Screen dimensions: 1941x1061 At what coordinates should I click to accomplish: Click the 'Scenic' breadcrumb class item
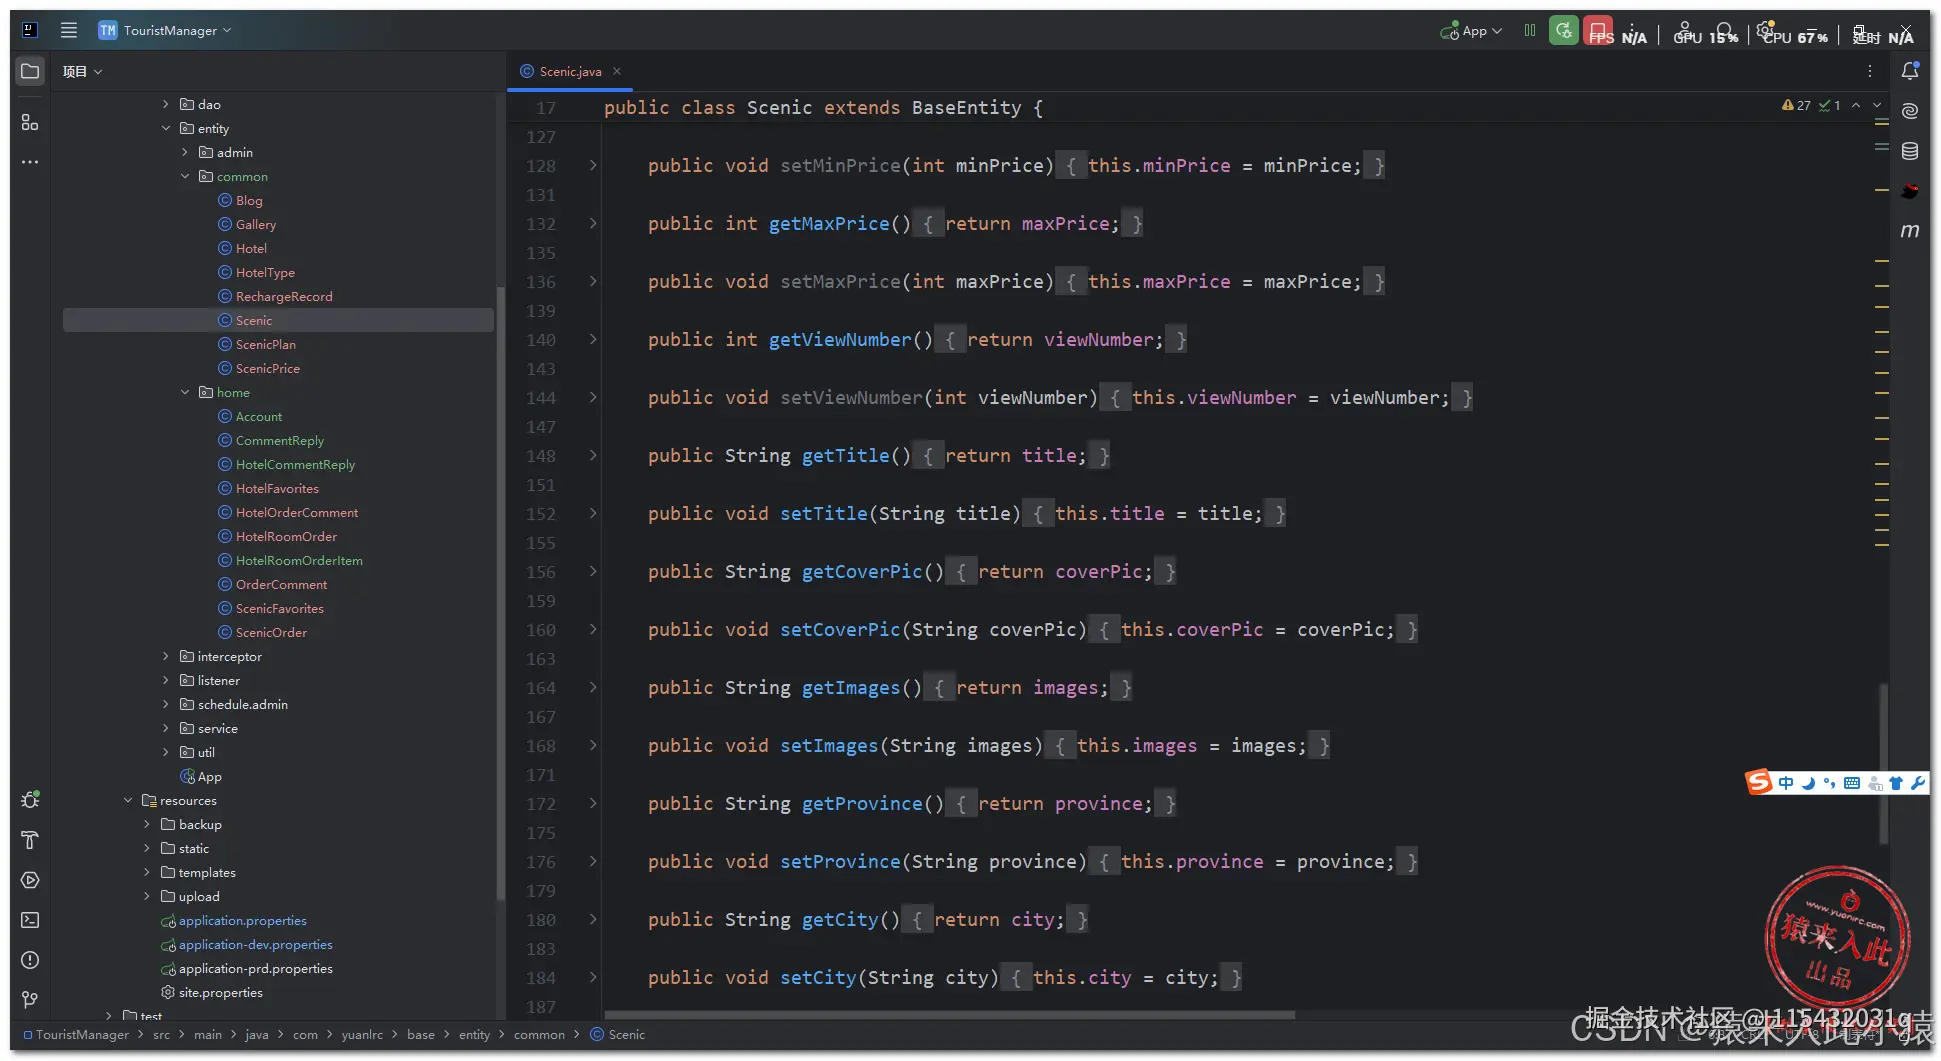(618, 1034)
